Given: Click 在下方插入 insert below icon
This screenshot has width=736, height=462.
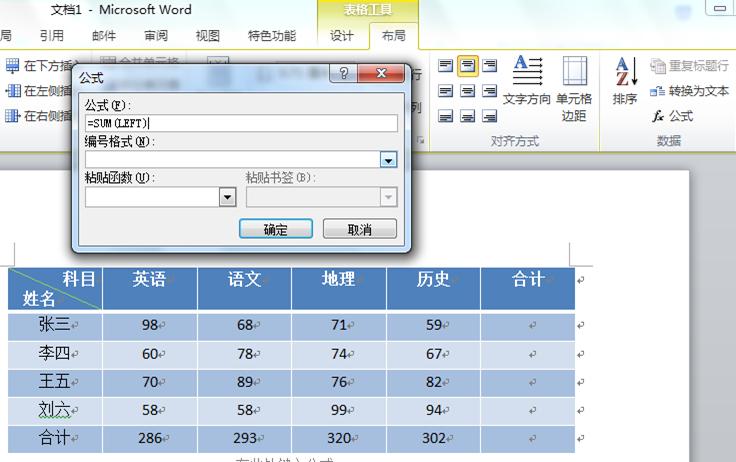Looking at the screenshot, I should click(x=13, y=66).
